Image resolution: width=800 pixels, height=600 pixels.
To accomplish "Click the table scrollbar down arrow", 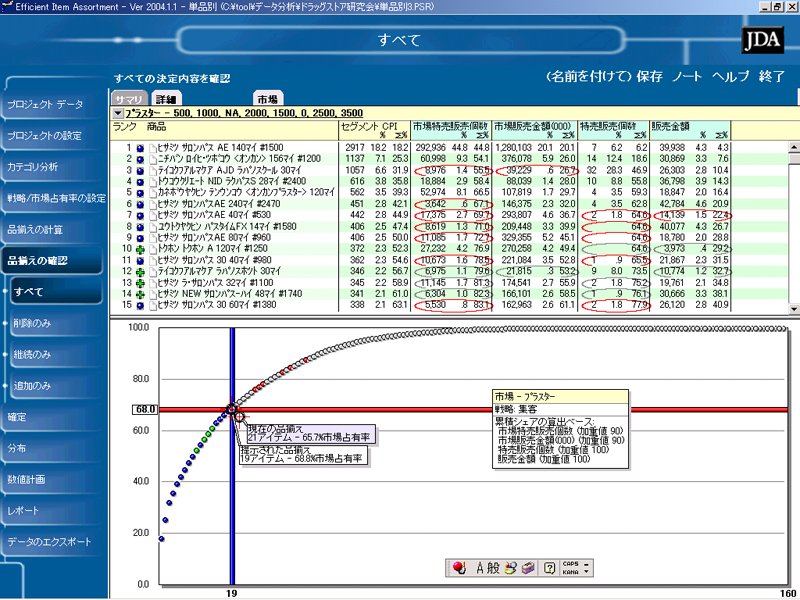I will 794,309.
